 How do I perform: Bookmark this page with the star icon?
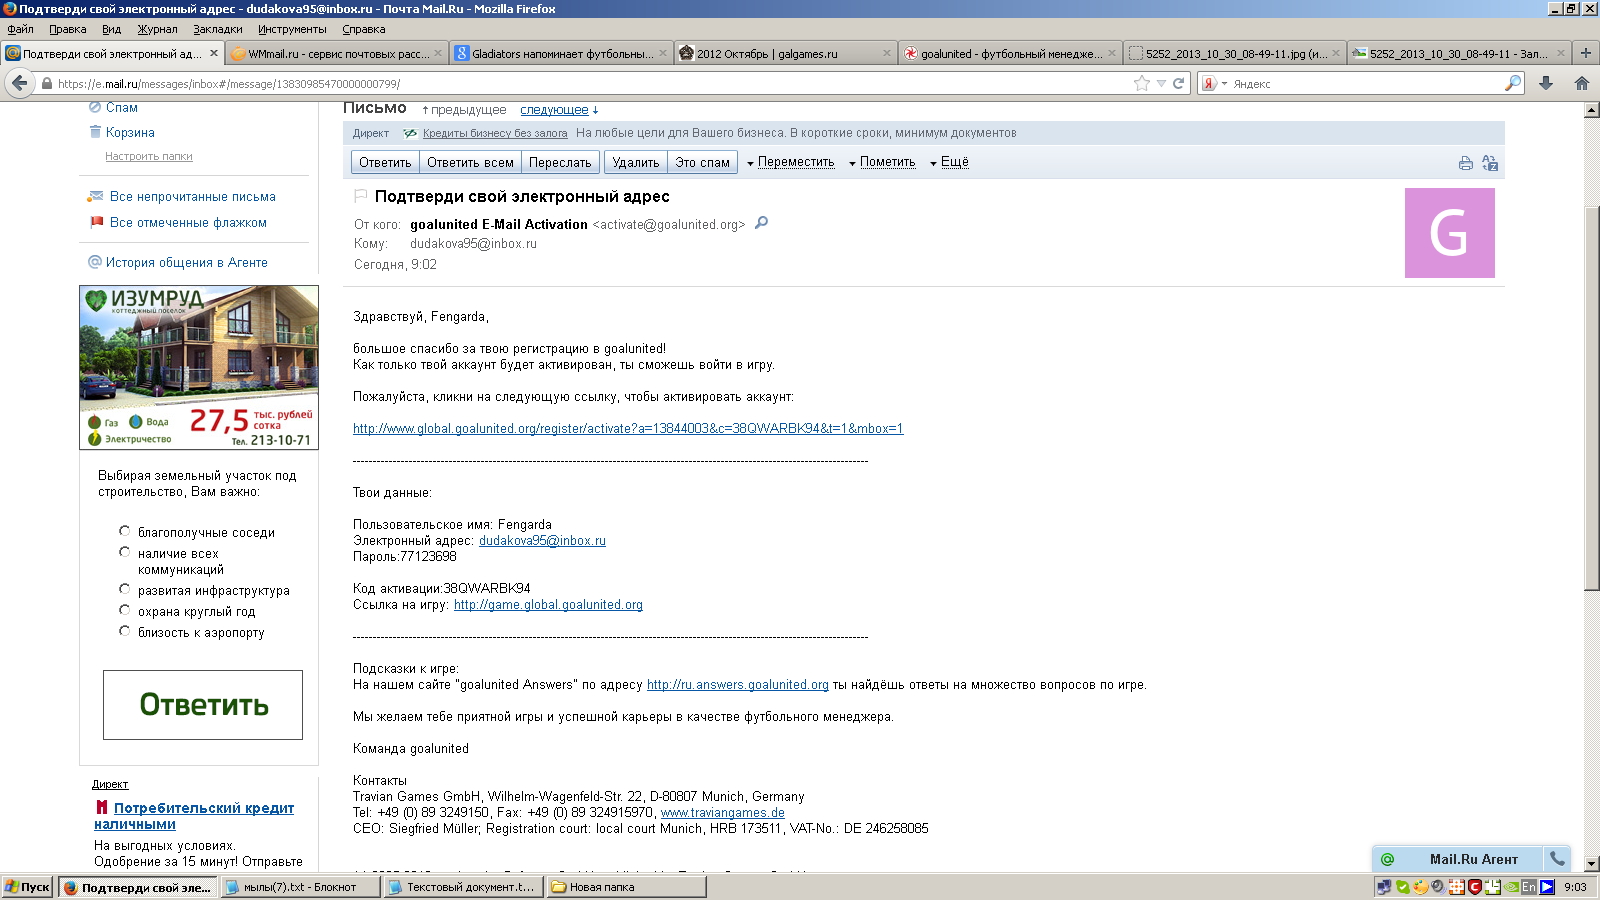pos(1142,84)
